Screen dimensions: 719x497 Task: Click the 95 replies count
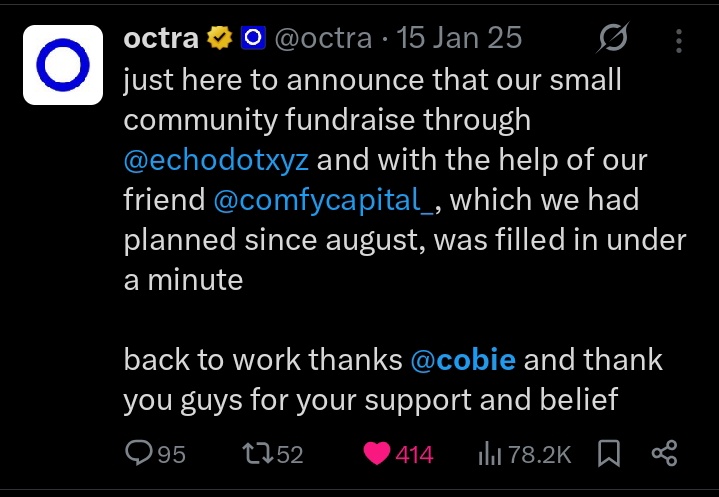tap(171, 455)
